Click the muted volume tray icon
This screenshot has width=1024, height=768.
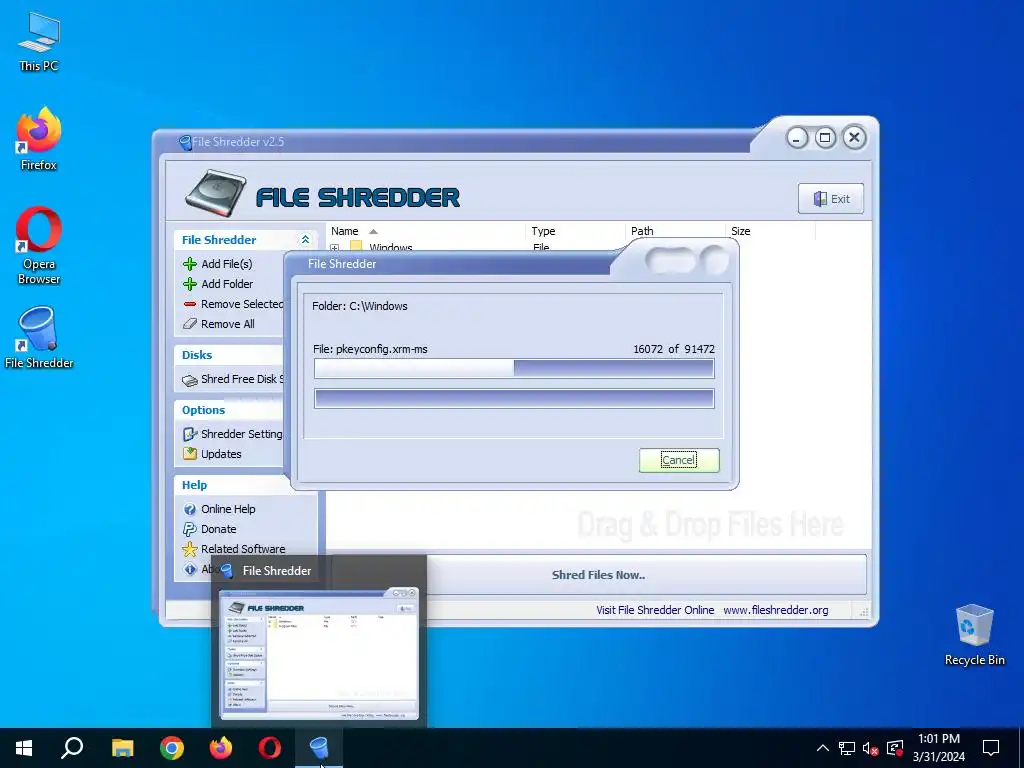pyautogui.click(x=871, y=748)
